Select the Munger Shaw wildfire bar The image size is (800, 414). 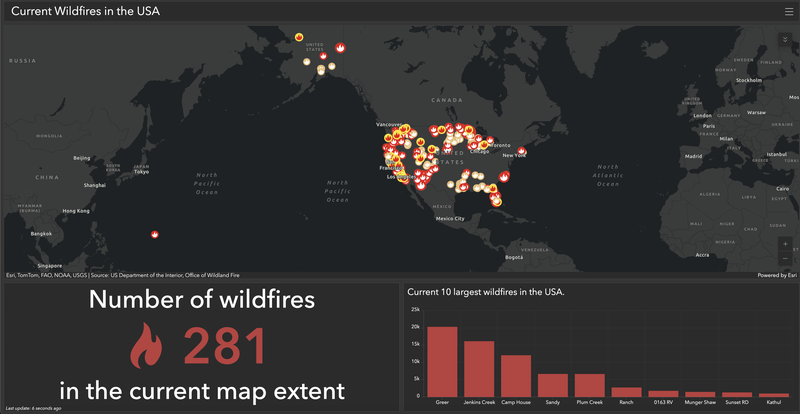pyautogui.click(x=700, y=394)
